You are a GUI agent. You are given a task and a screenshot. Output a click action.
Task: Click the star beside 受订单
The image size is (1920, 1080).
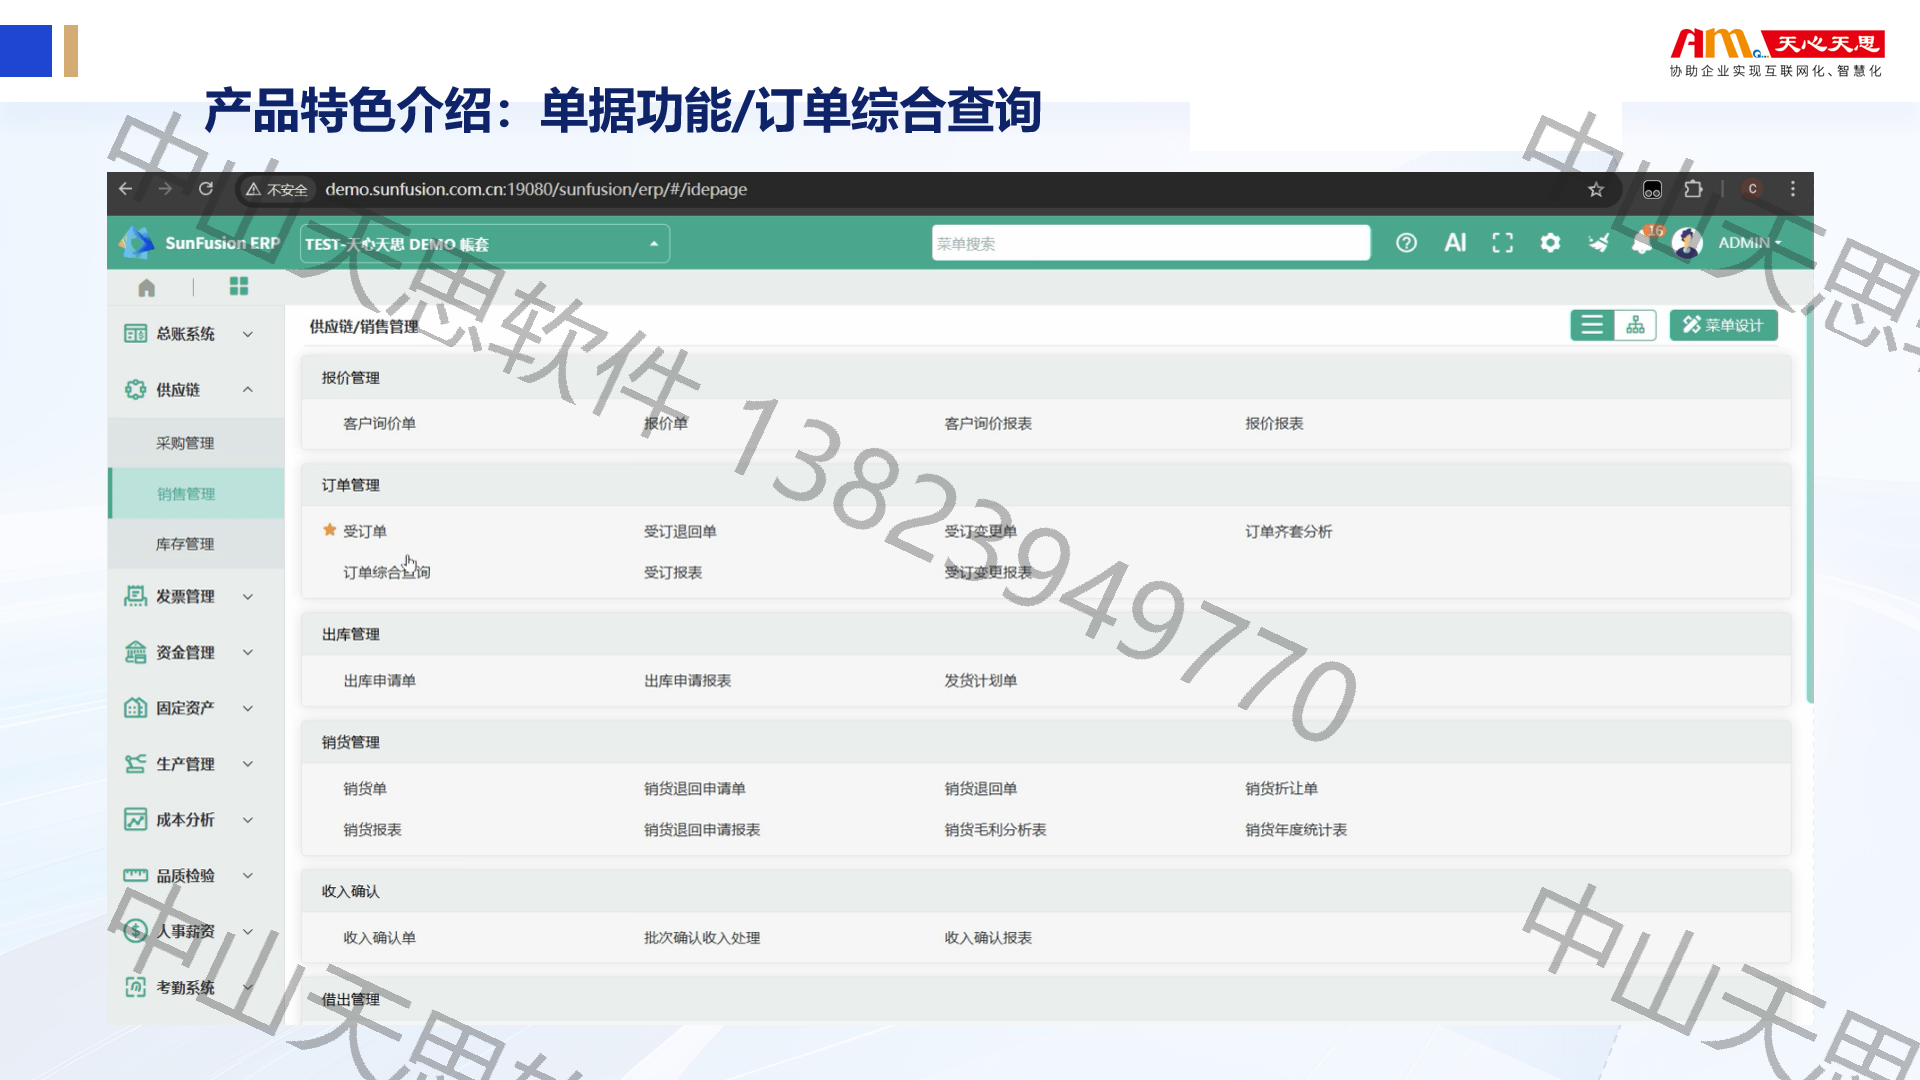tap(329, 530)
